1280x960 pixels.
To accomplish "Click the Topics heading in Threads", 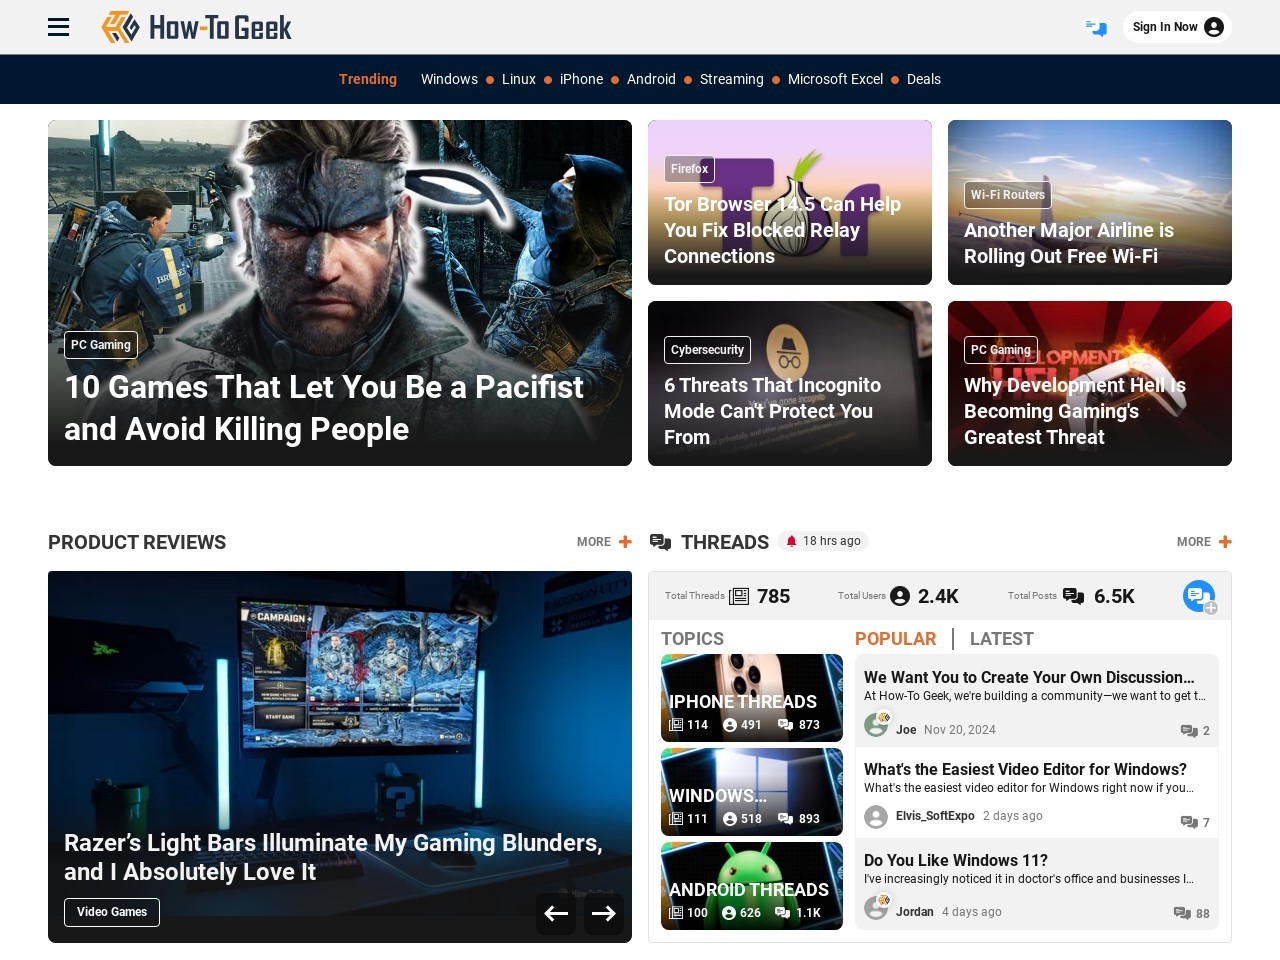I will point(692,639).
